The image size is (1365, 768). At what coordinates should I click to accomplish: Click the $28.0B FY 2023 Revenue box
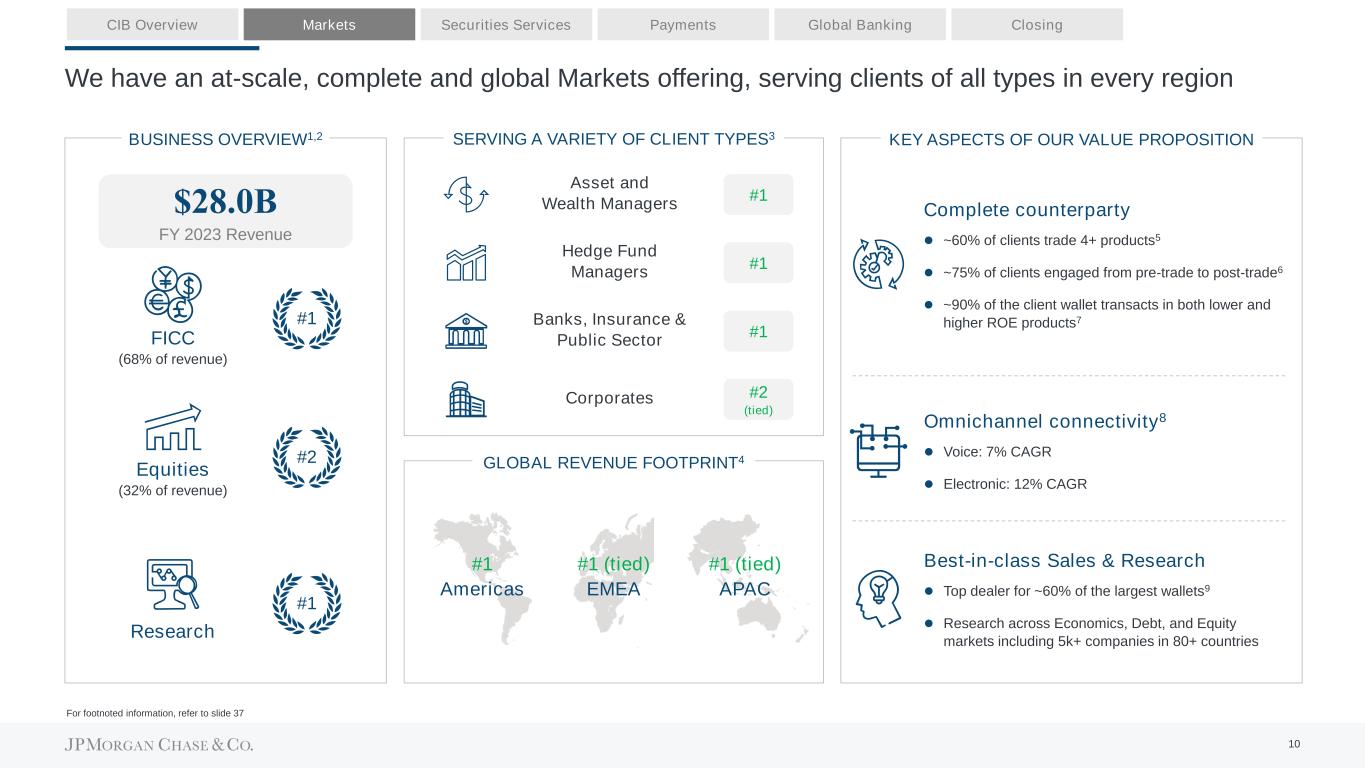click(x=225, y=211)
